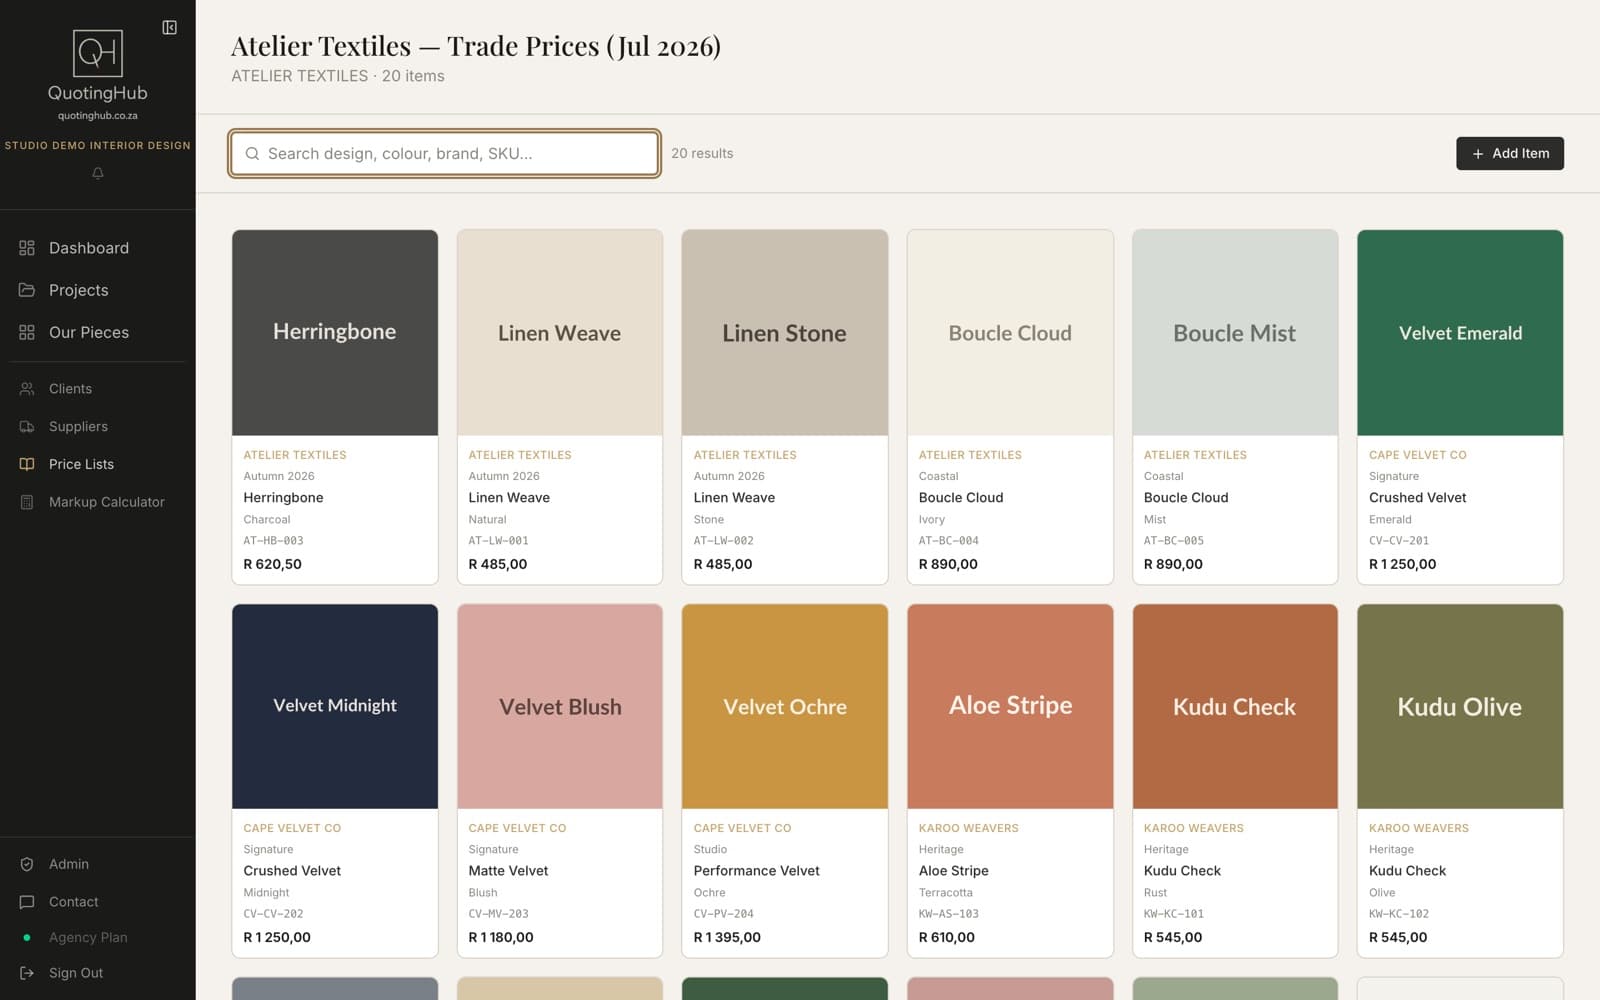Open Suppliers page
The image size is (1600, 1000).
point(98,426)
